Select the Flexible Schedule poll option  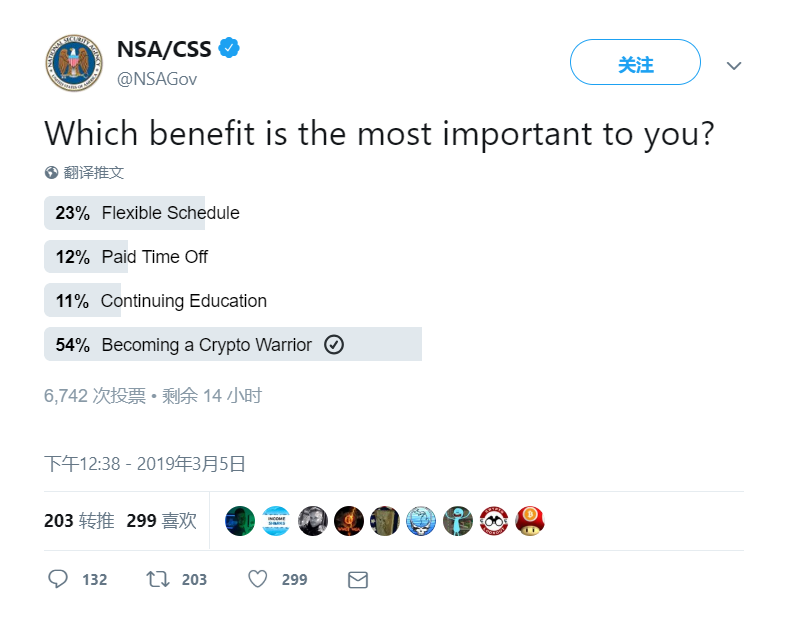click(x=233, y=213)
